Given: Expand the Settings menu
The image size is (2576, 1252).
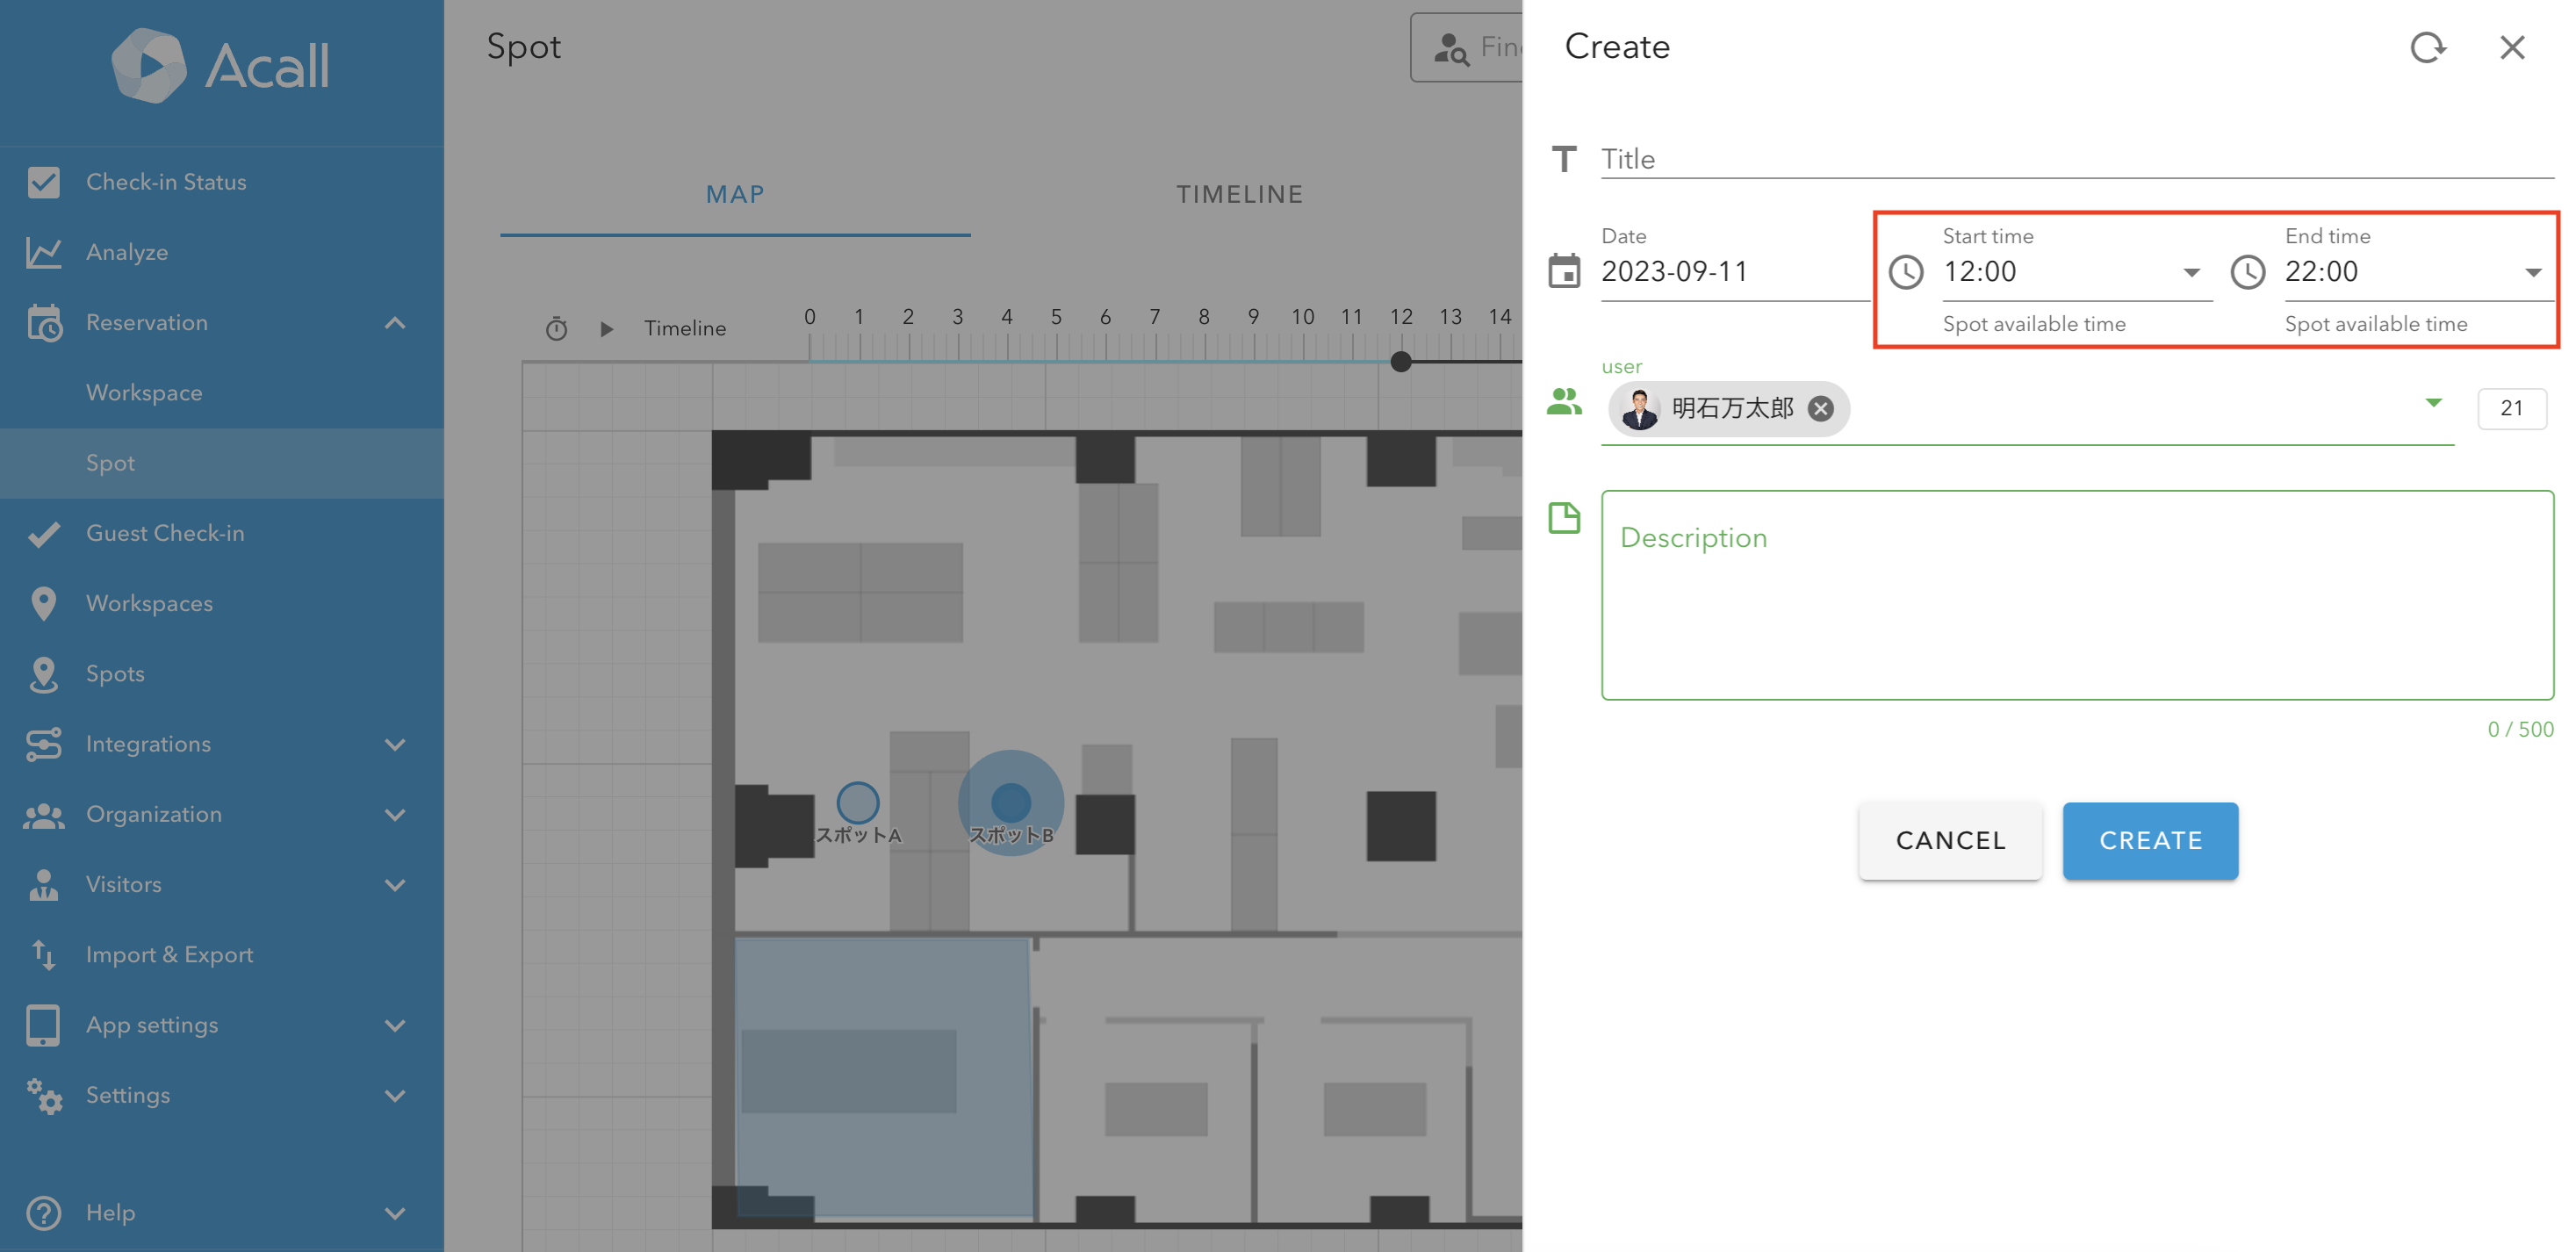Looking at the screenshot, I should coord(395,1096).
